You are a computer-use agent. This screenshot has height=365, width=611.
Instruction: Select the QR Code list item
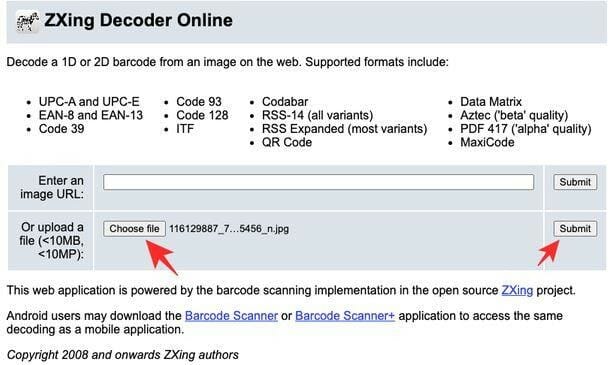pos(287,143)
